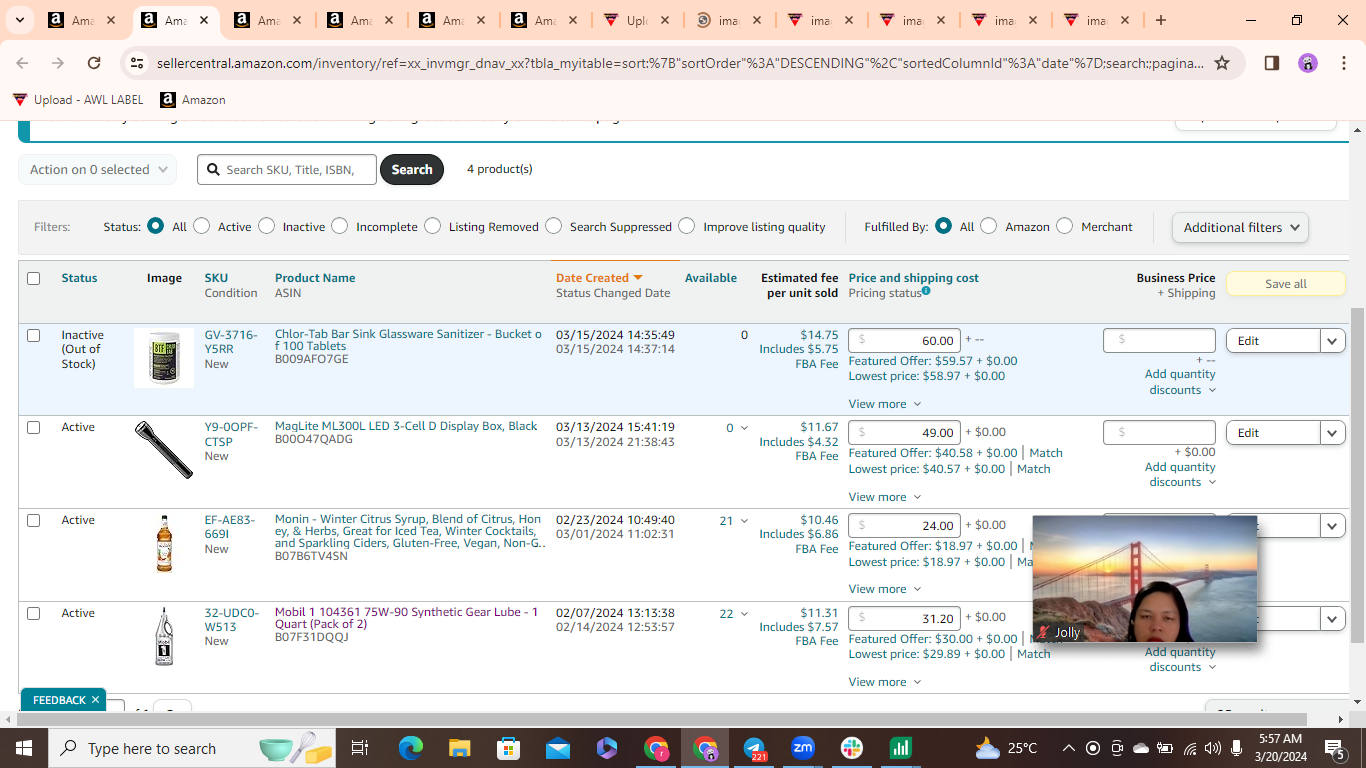Open the Action on 0 selected dropdown
1366x768 pixels.
point(98,170)
